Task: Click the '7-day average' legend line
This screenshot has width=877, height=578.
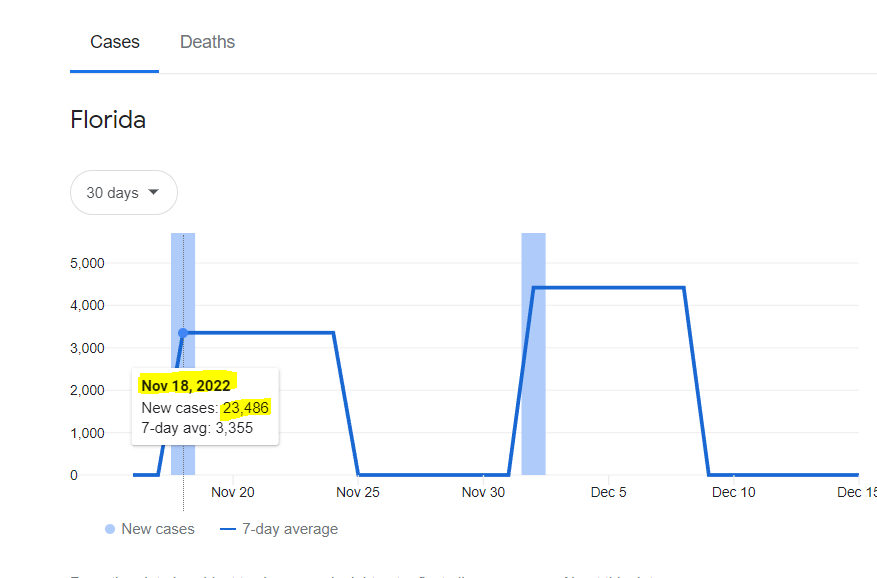Action: (228, 529)
